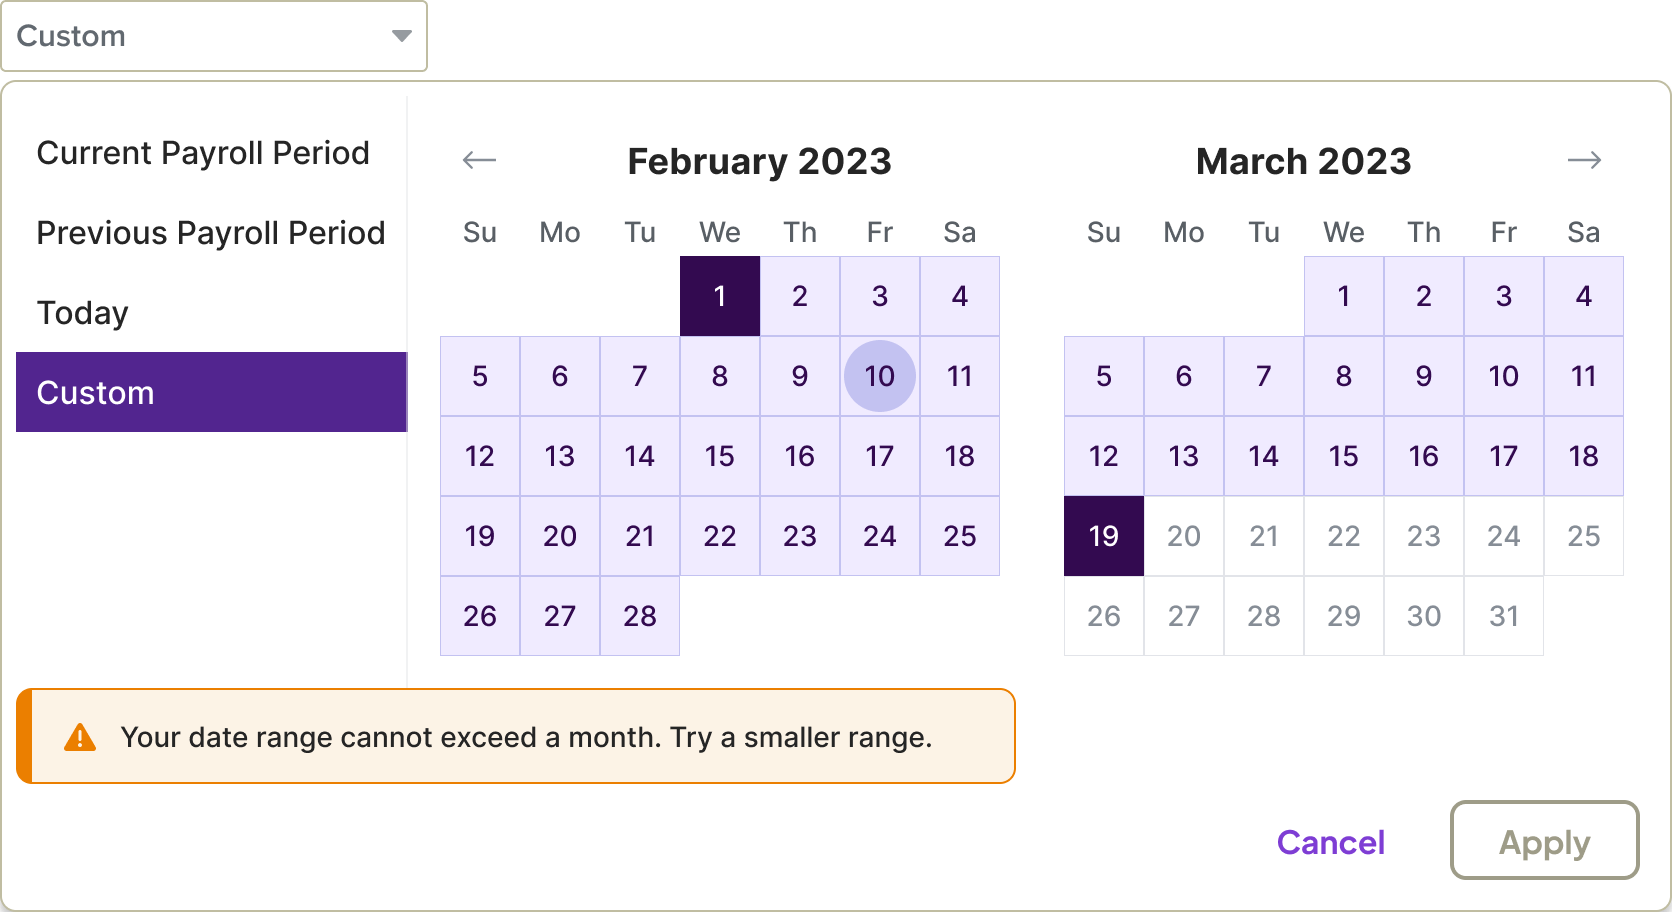The image size is (1672, 912).
Task: Select March 31 in the calendar
Action: pyautogui.click(x=1504, y=616)
